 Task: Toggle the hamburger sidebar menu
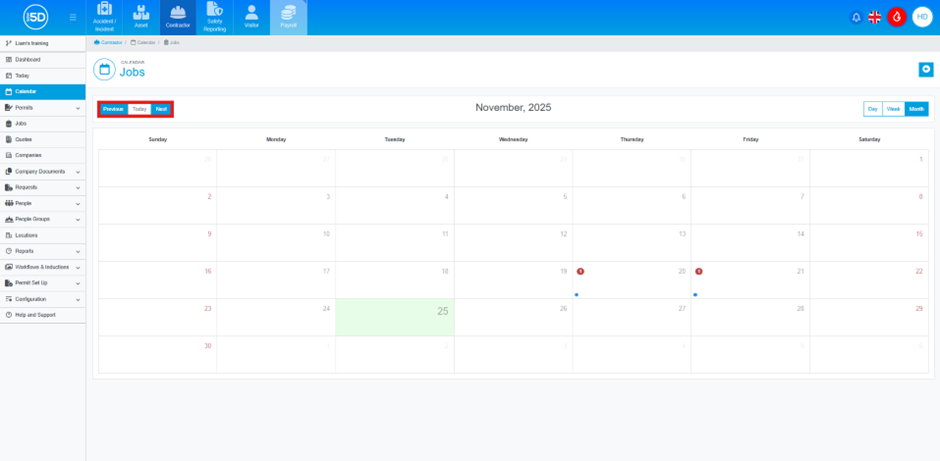pyautogui.click(x=72, y=18)
